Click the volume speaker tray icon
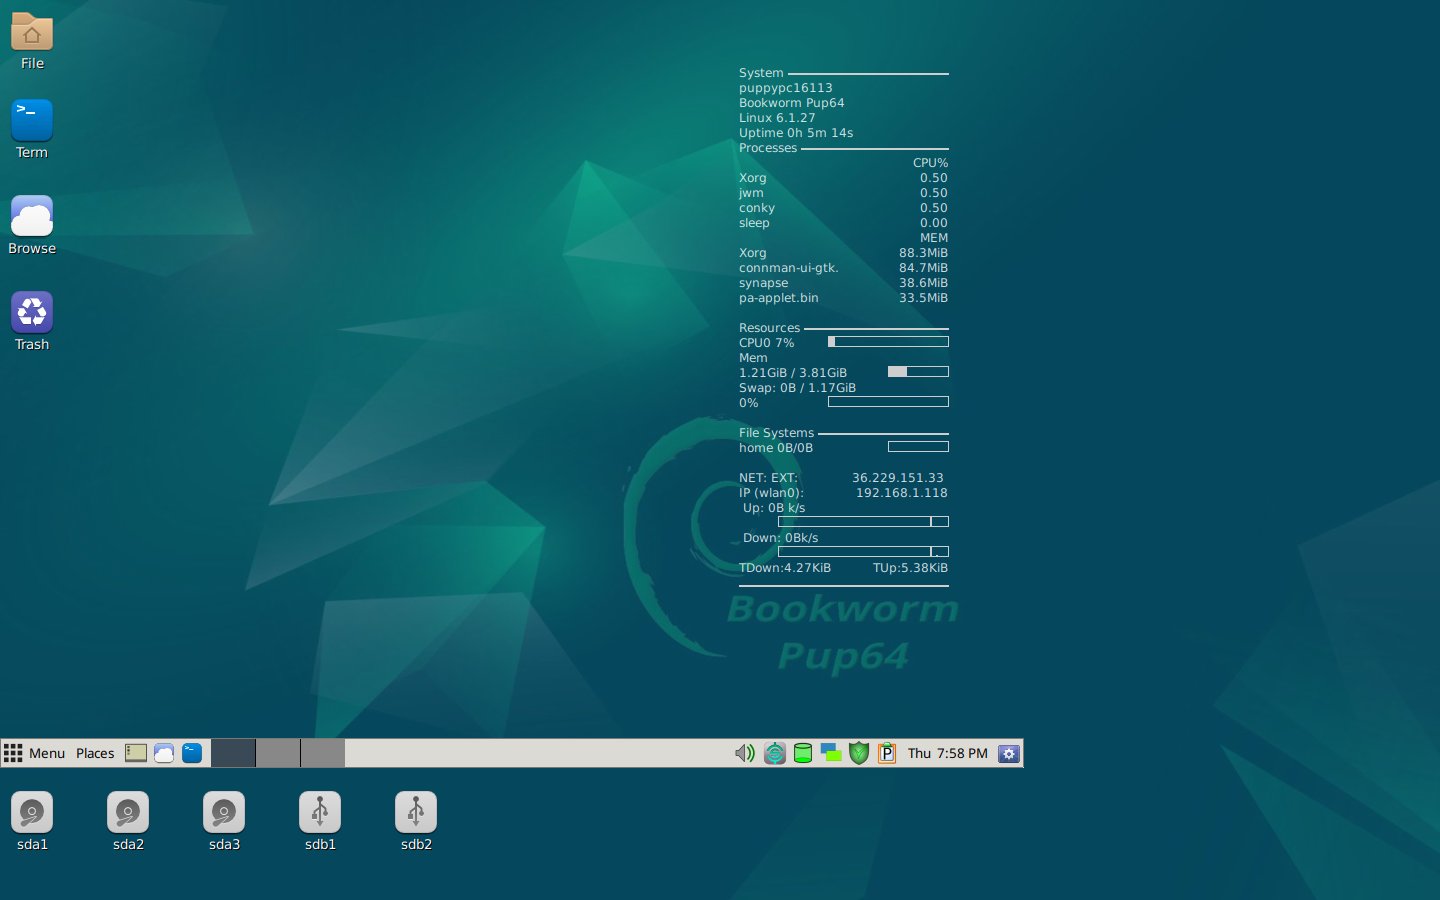The height and width of the screenshot is (900, 1440). tap(745, 753)
